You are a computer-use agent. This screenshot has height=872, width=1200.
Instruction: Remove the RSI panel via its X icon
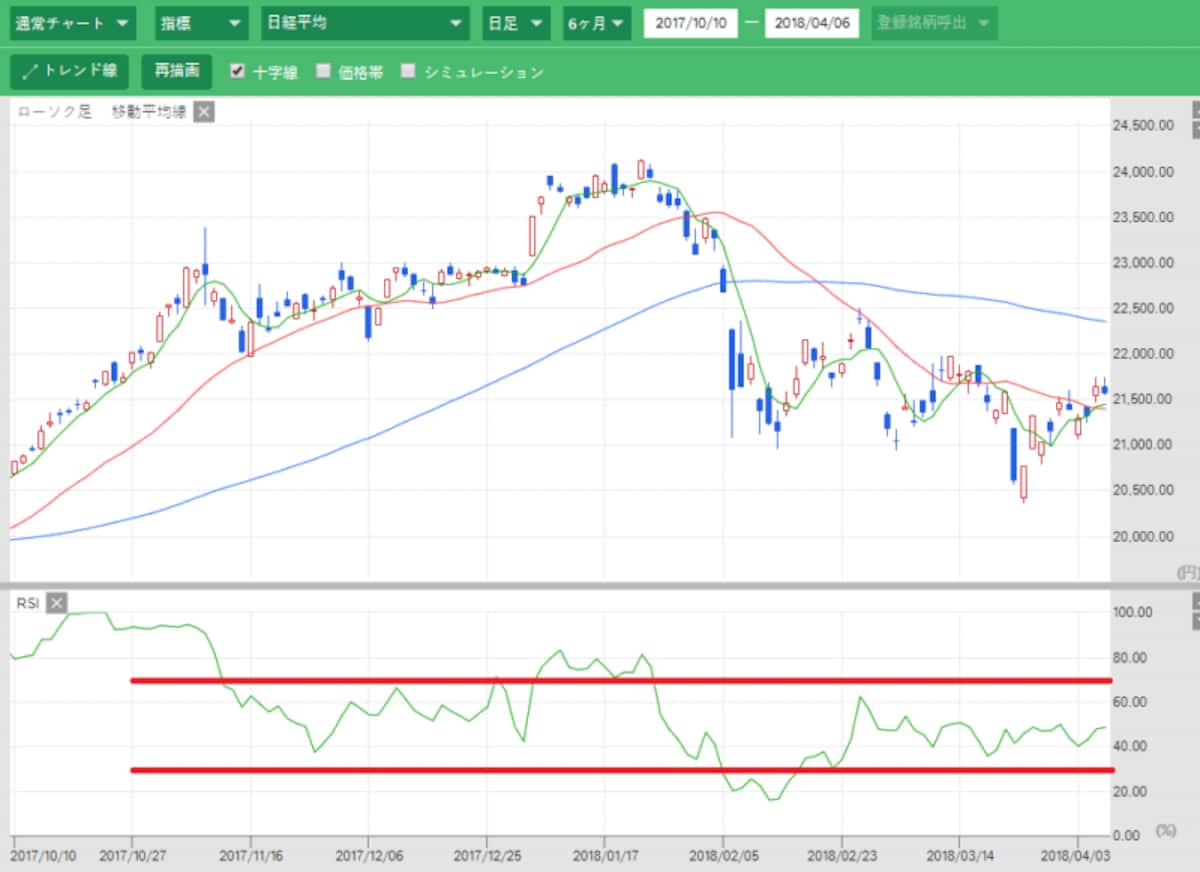point(57,602)
